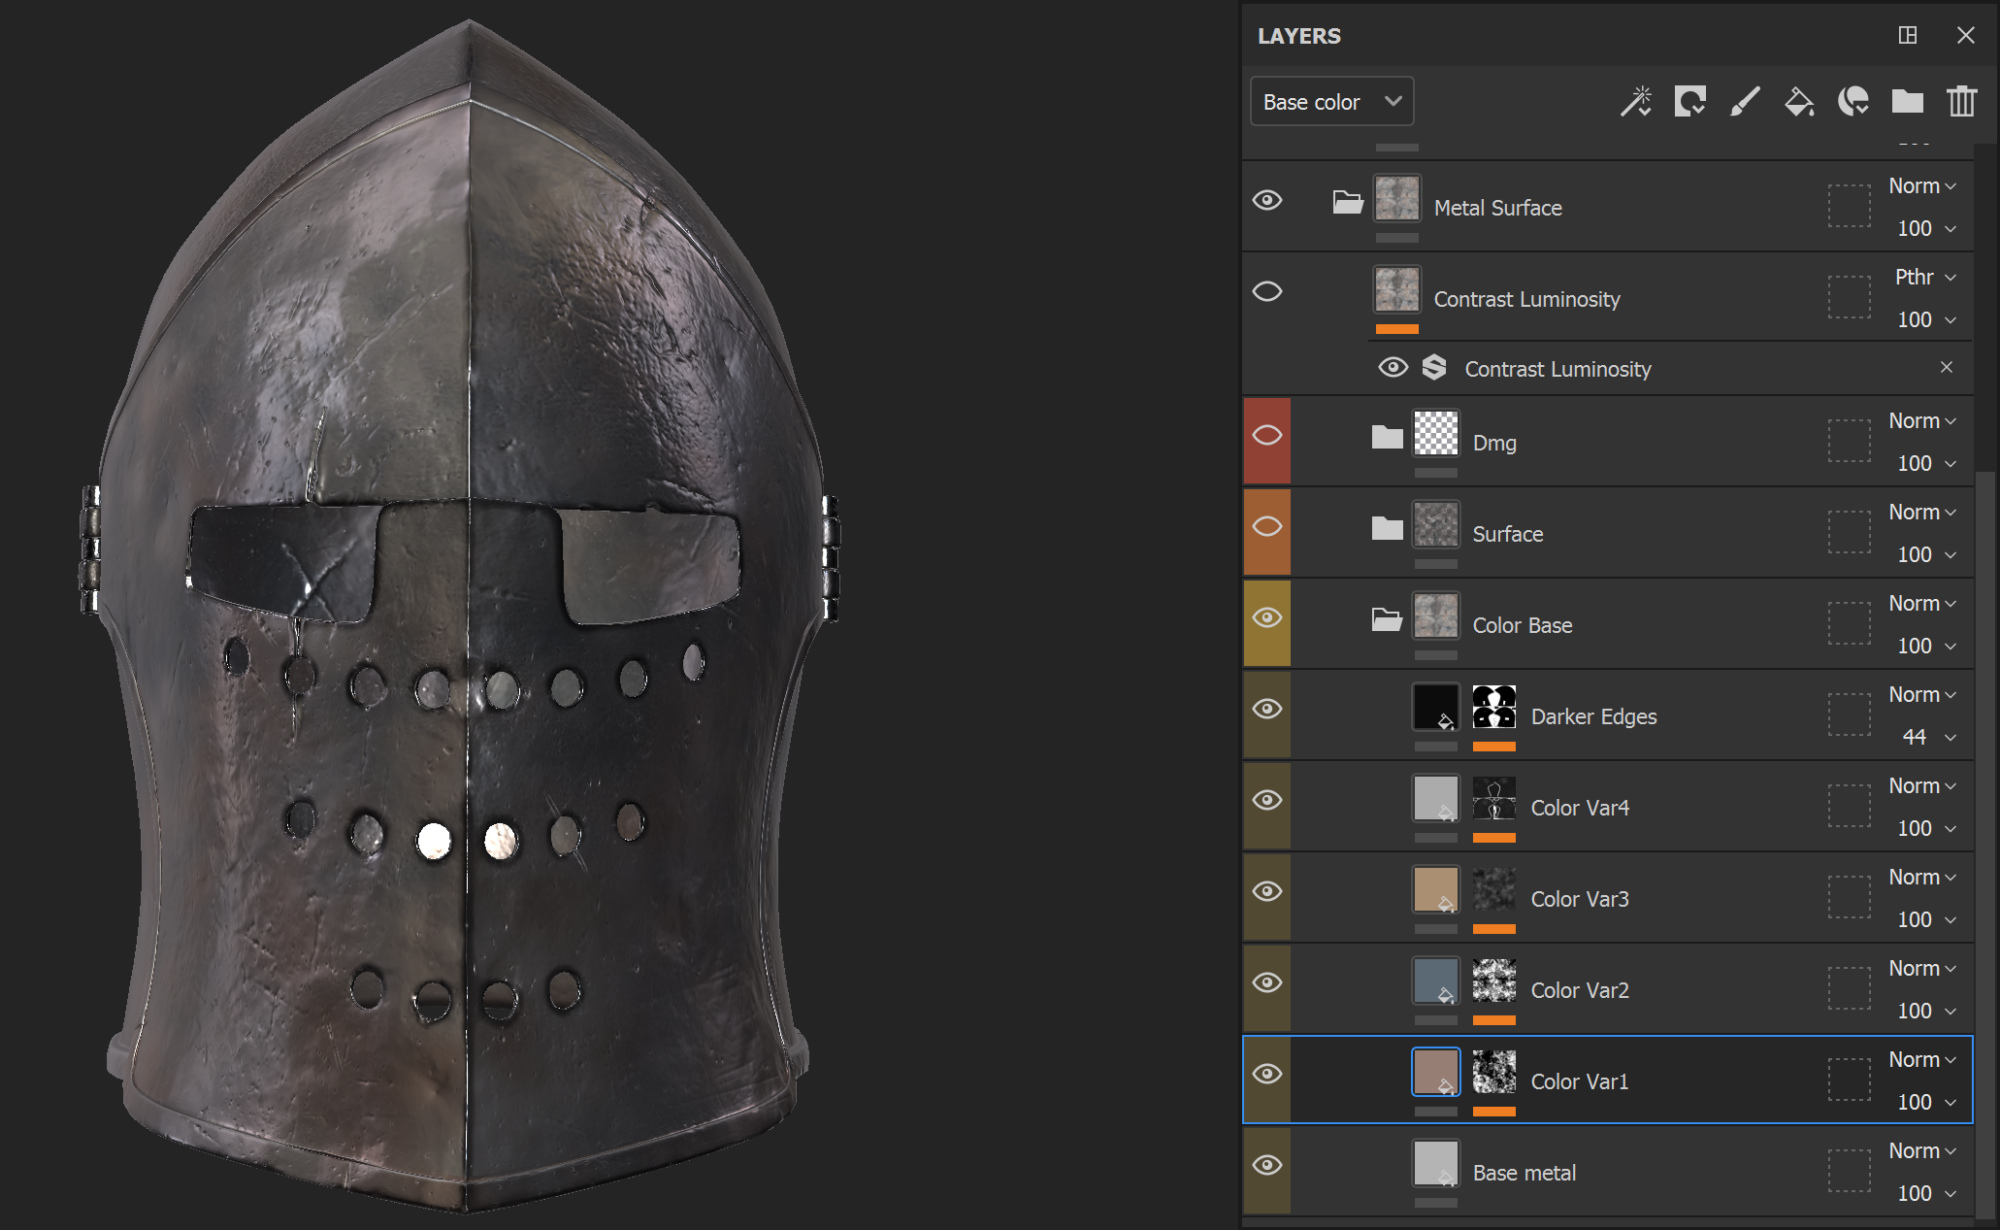Toggle visibility of Contrast Luminosity filter effect
The image size is (2000, 1230).
click(1392, 368)
